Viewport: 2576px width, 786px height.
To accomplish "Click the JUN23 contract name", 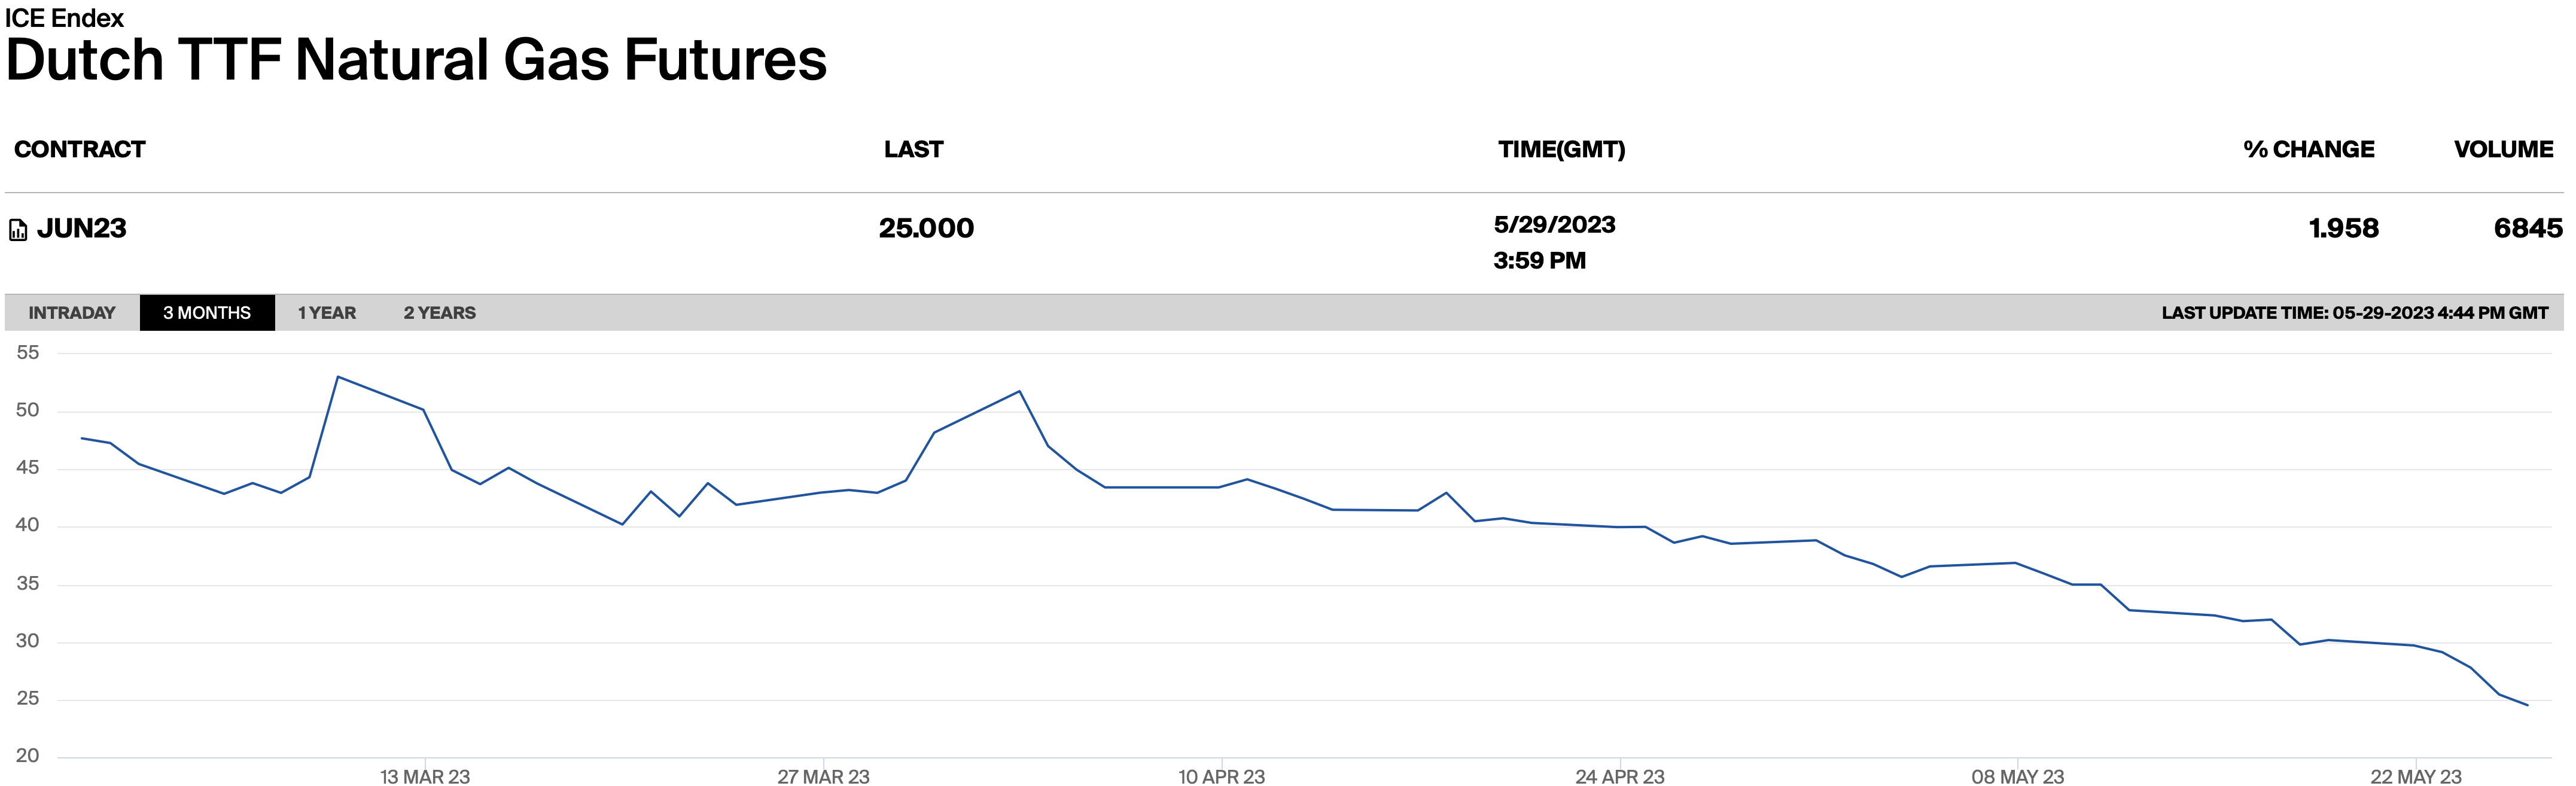I will click(82, 228).
